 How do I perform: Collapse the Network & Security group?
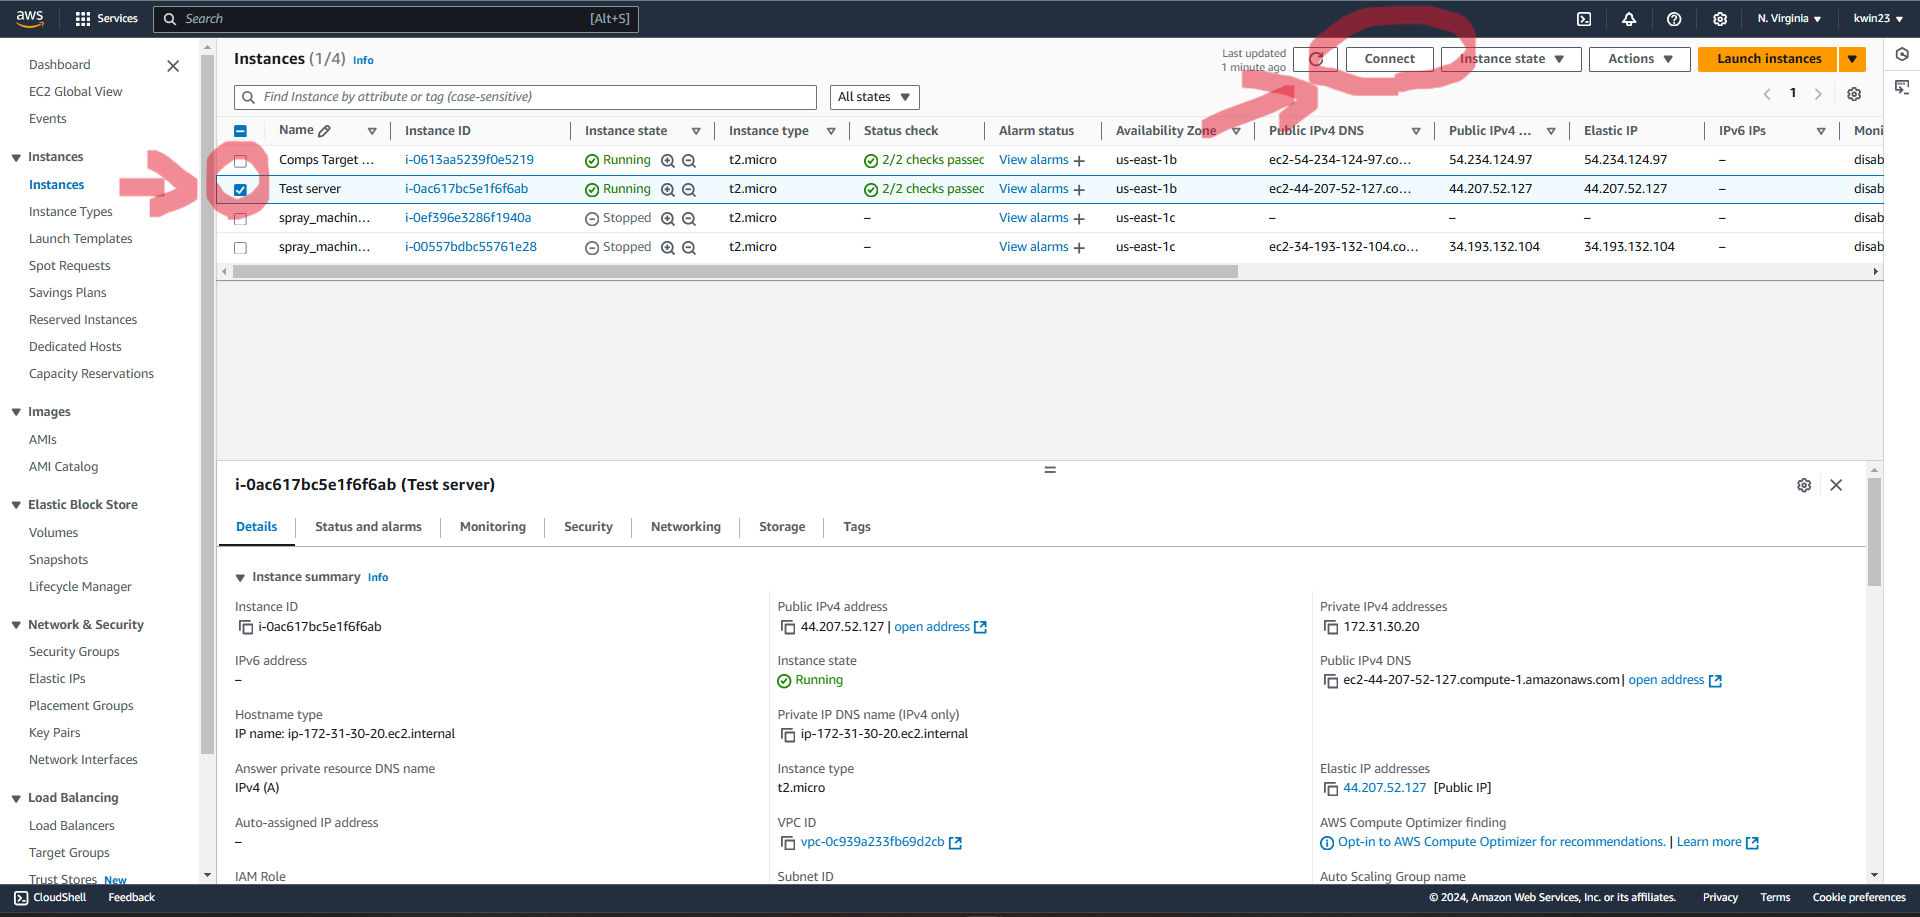(x=16, y=625)
